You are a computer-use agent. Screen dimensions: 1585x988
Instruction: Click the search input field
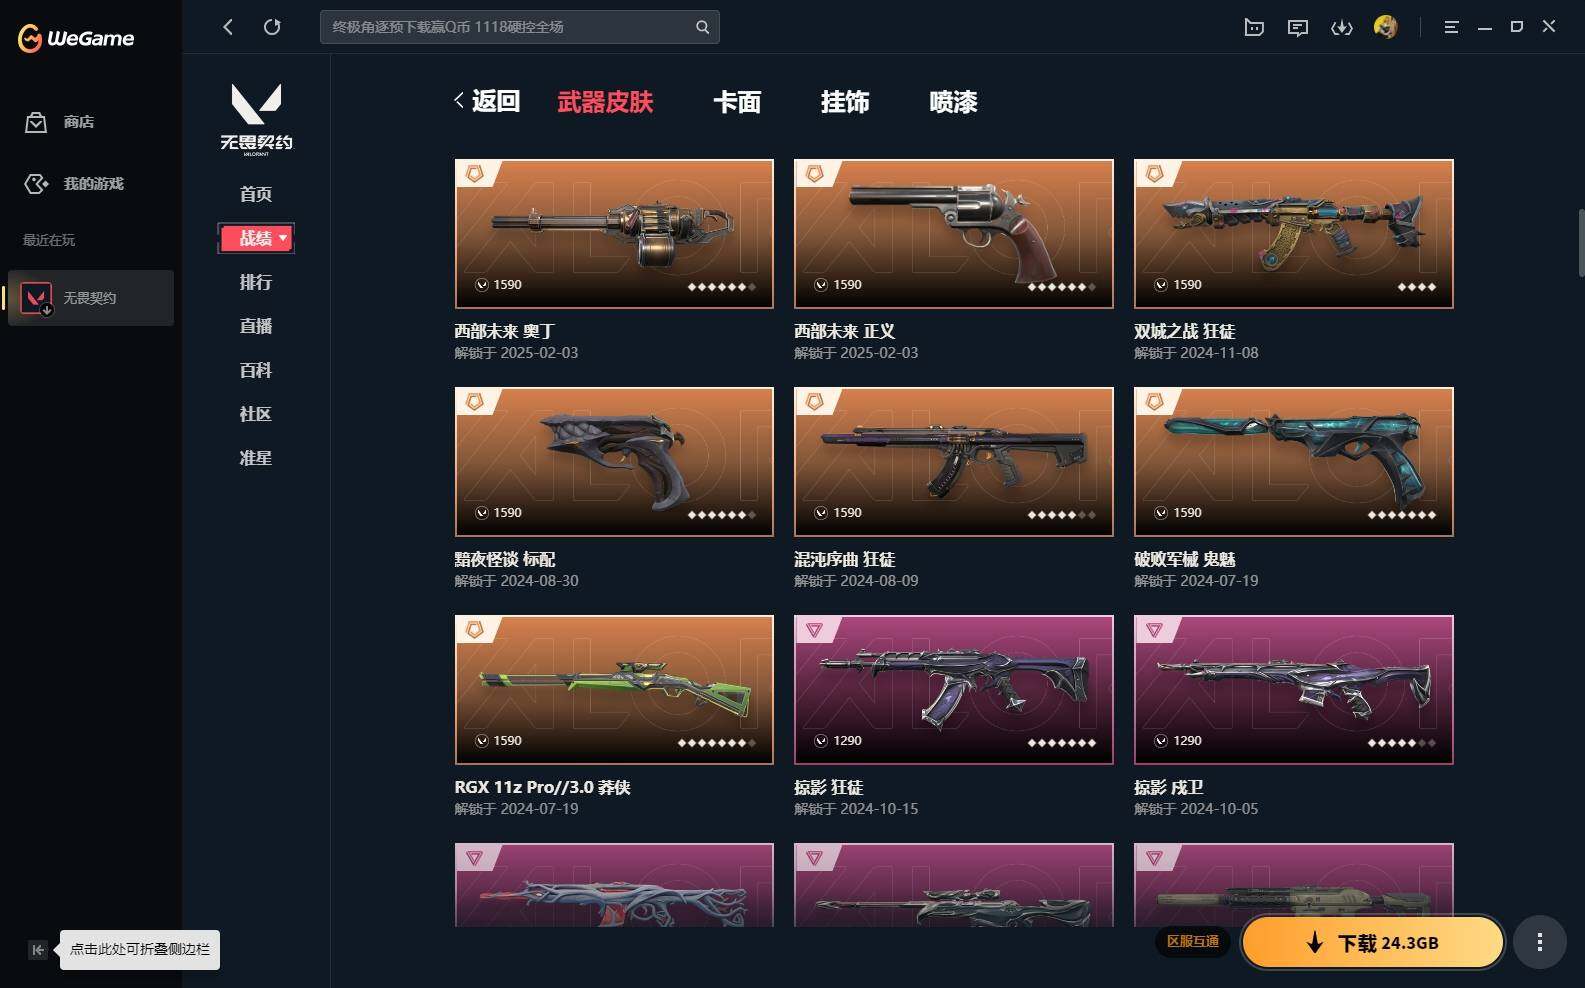(510, 27)
